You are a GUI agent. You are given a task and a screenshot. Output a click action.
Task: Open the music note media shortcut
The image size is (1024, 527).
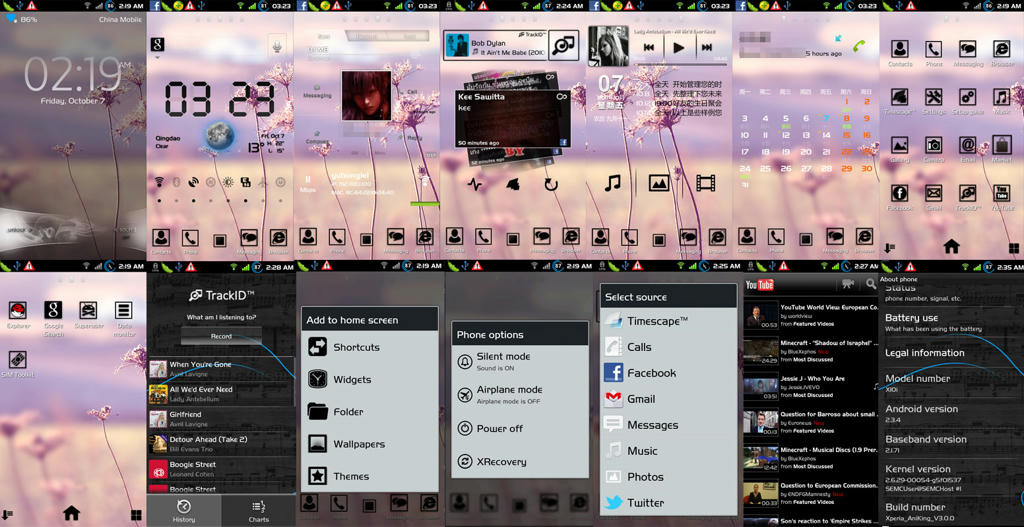point(612,183)
